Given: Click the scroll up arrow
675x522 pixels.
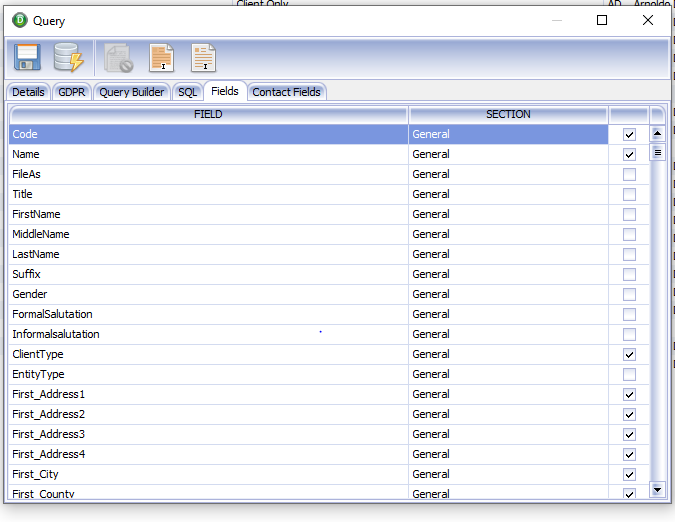Looking at the screenshot, I should [x=657, y=133].
